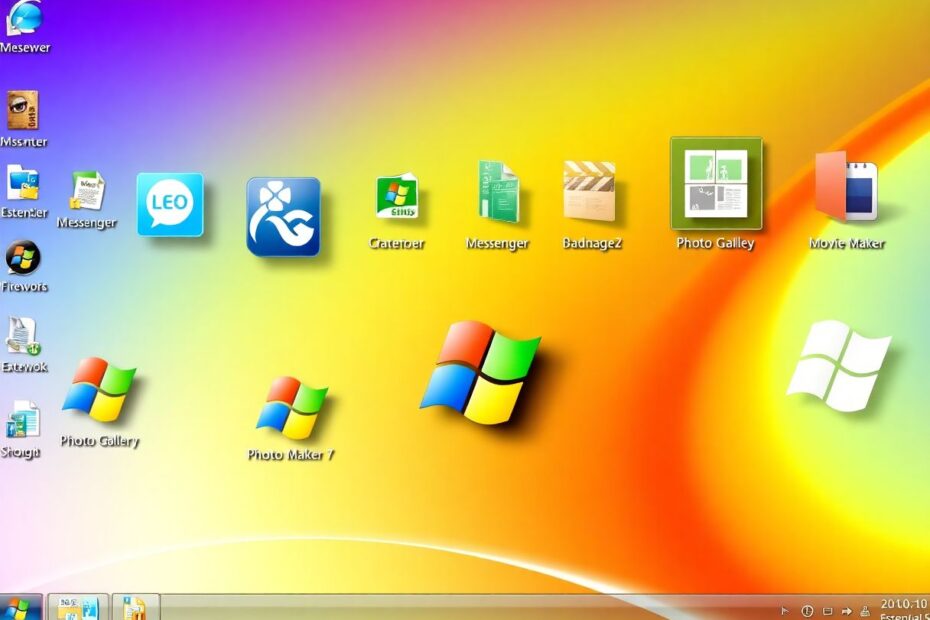Image resolution: width=930 pixels, height=620 pixels.
Task: Open the first pinned taskbar app
Action: [x=78, y=607]
